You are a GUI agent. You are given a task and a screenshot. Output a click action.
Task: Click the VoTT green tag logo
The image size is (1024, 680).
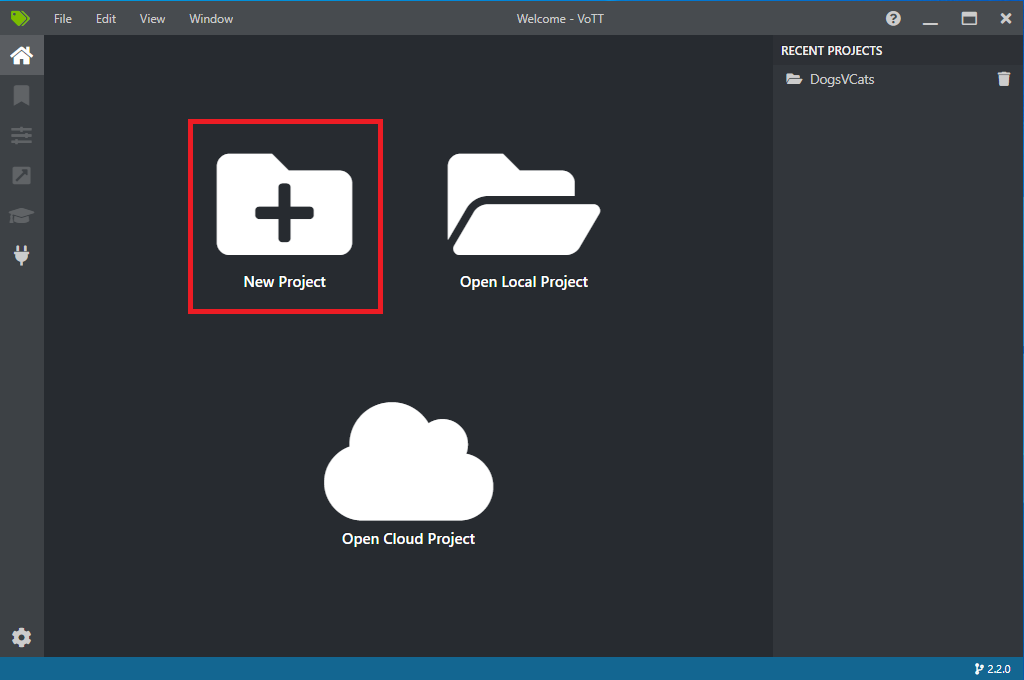tap(20, 18)
